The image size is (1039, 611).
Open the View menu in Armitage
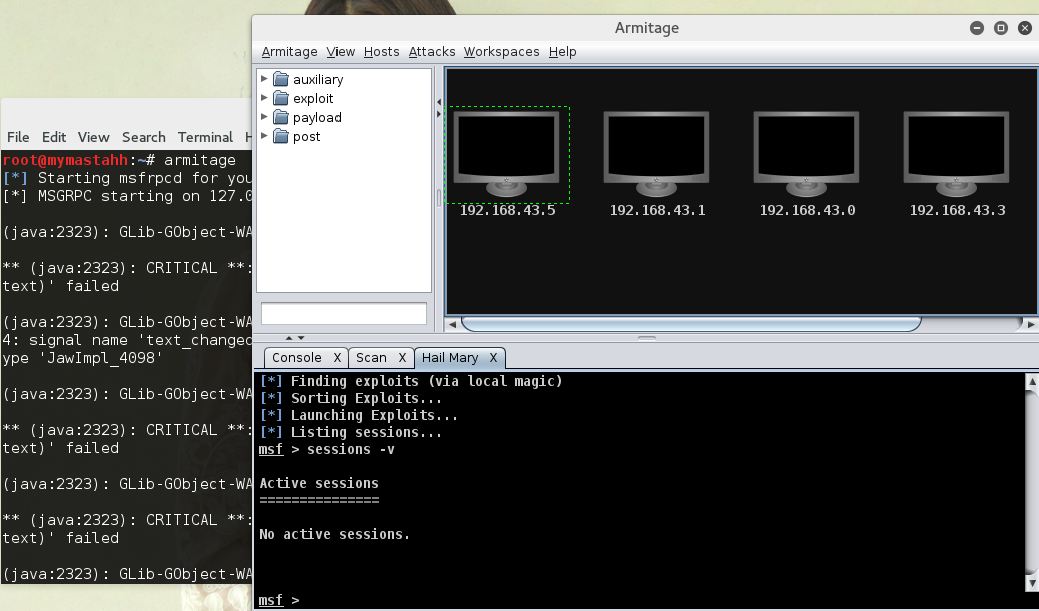(341, 52)
